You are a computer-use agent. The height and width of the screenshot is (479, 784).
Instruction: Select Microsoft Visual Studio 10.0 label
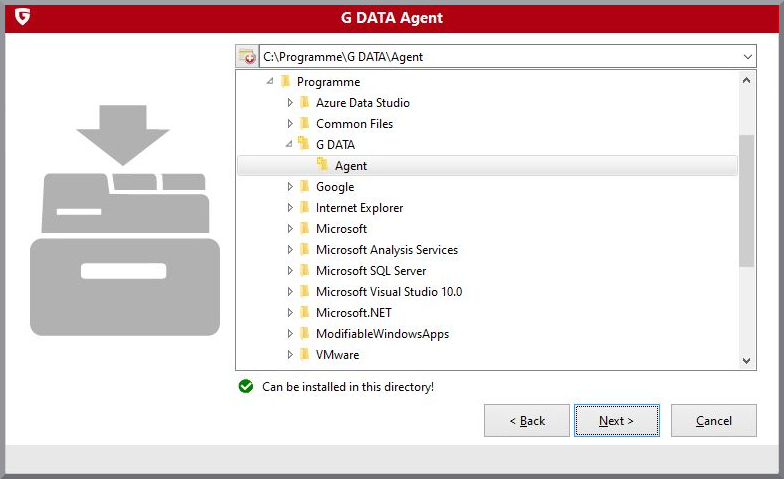(x=388, y=292)
